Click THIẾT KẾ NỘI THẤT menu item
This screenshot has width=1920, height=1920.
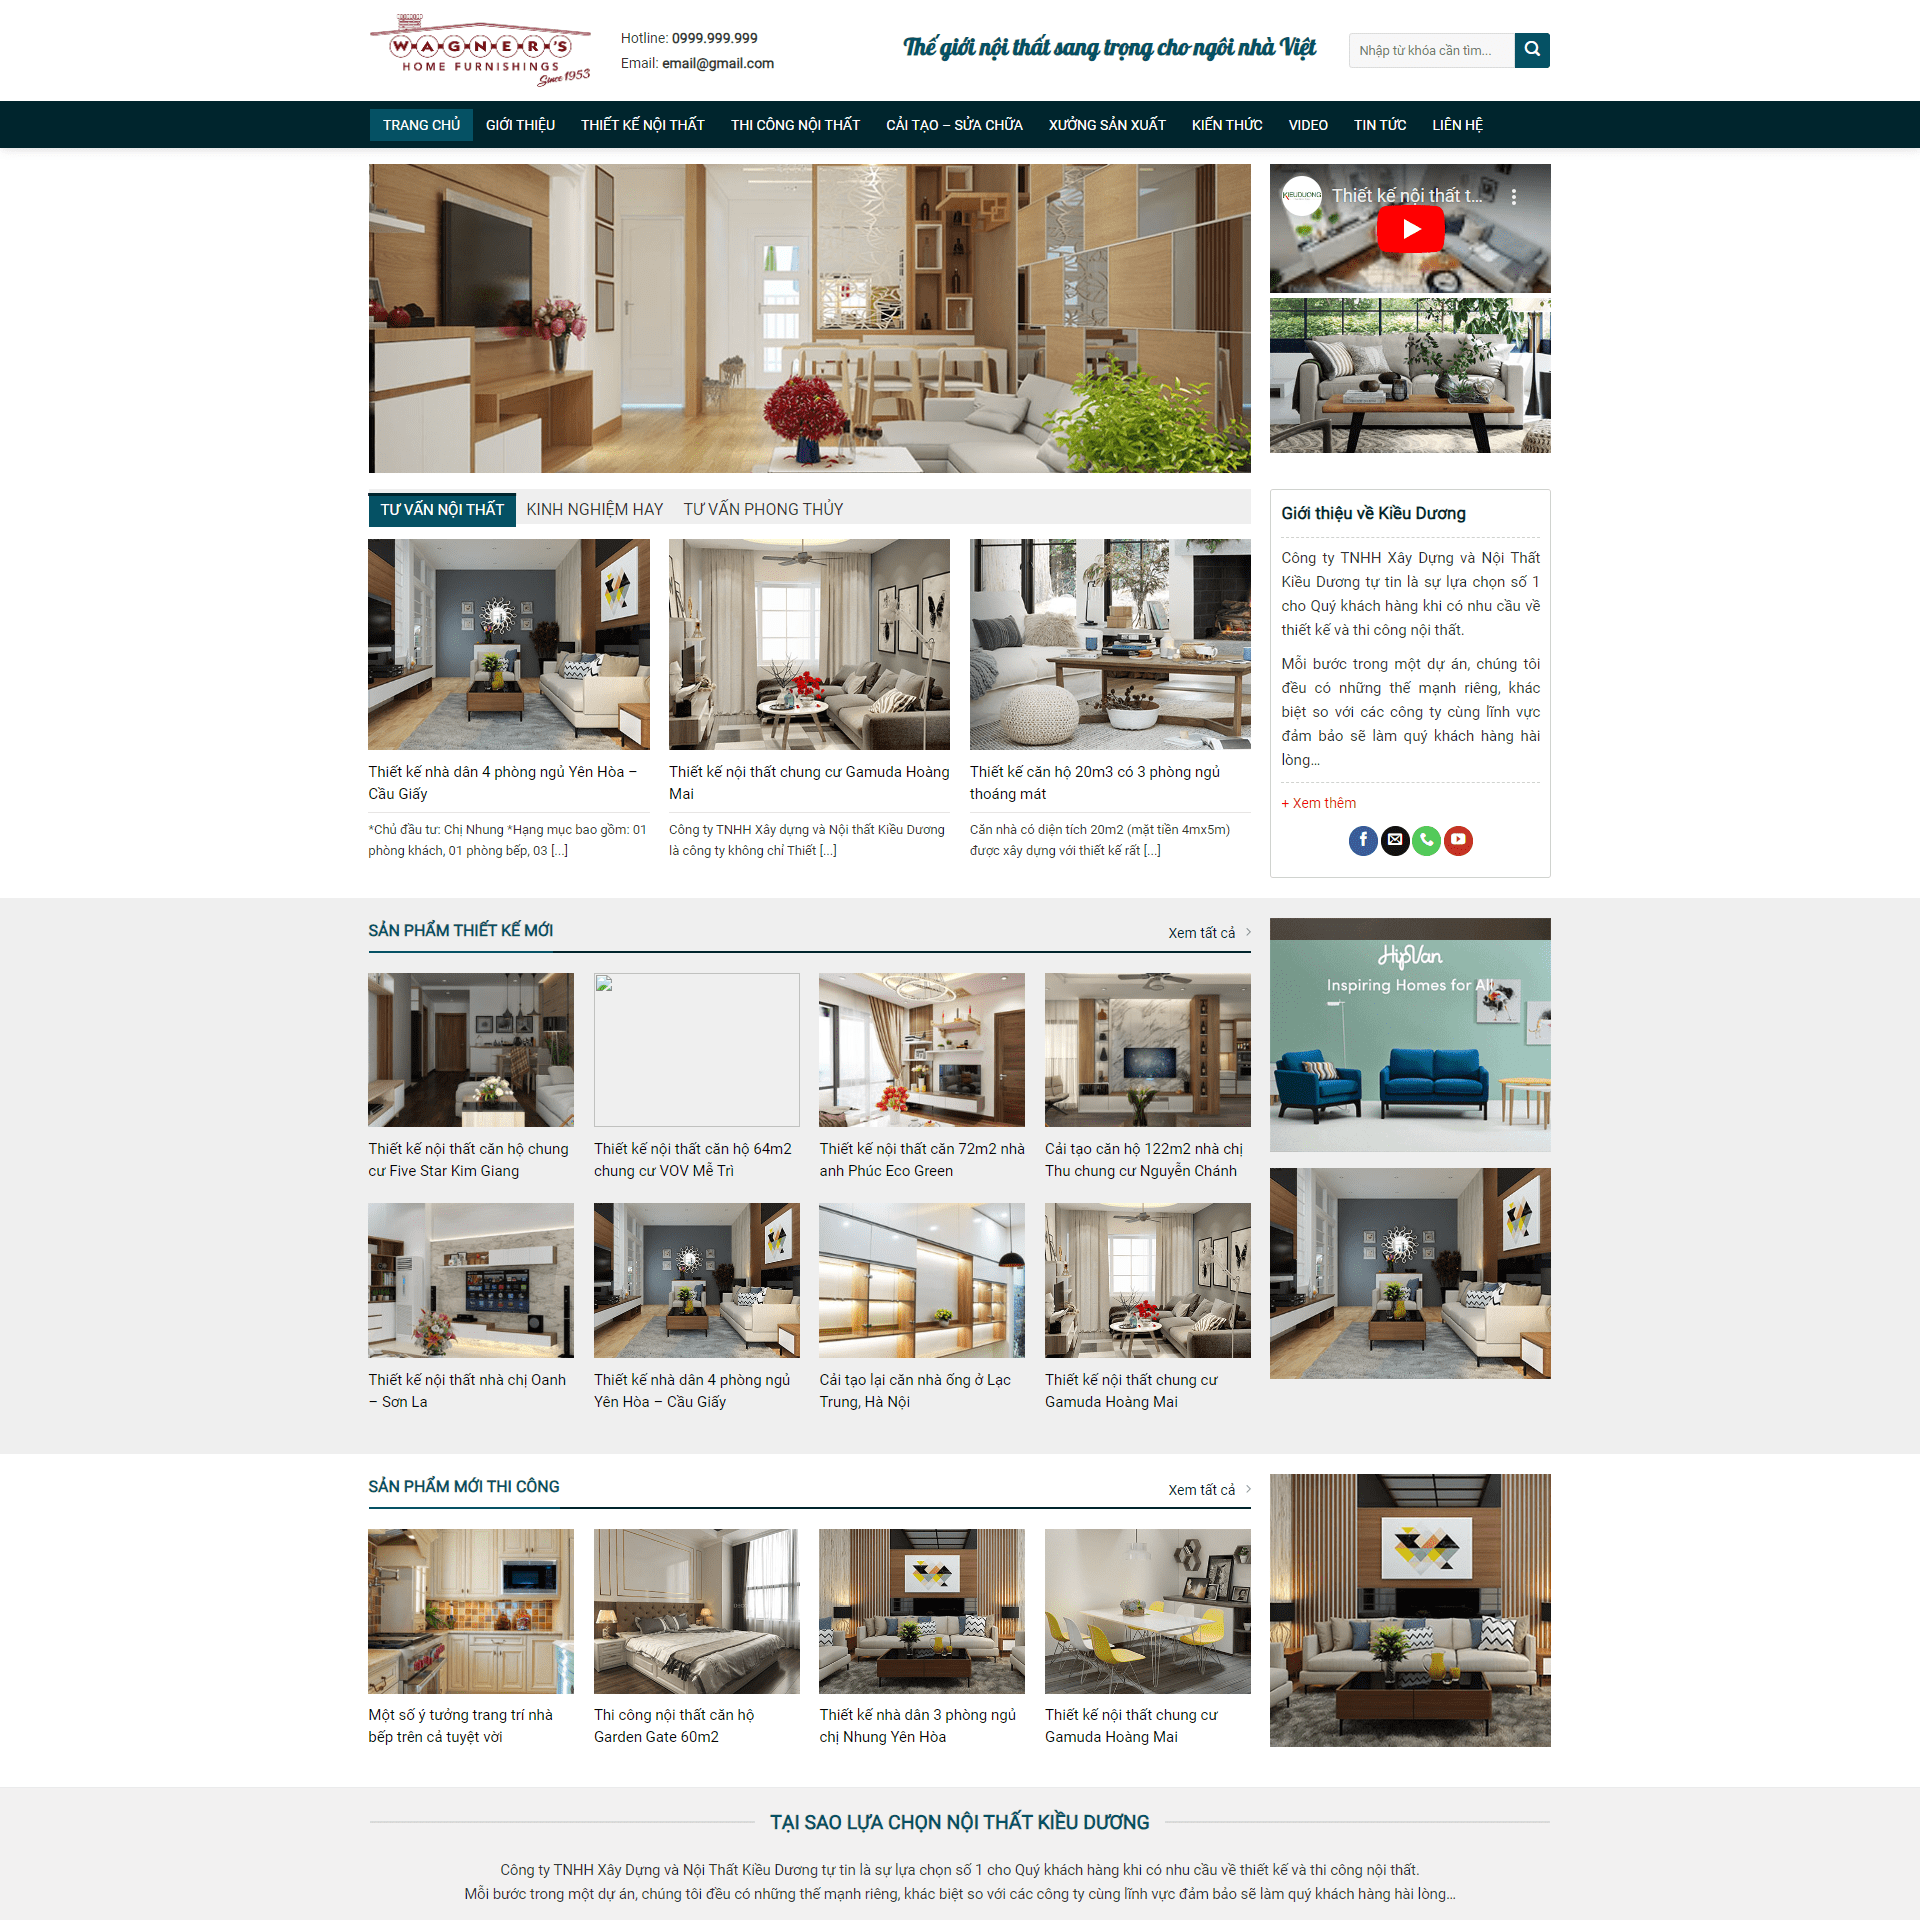click(642, 123)
